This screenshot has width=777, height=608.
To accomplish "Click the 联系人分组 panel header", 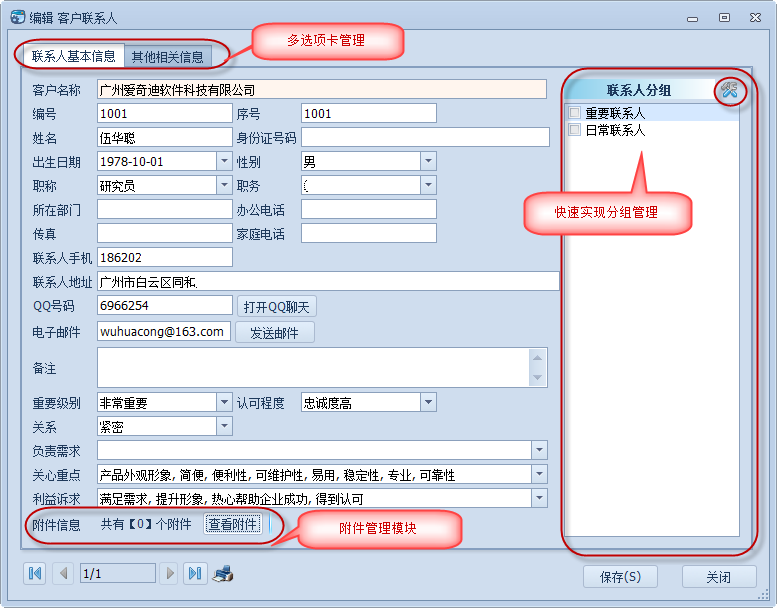I will pos(639,90).
